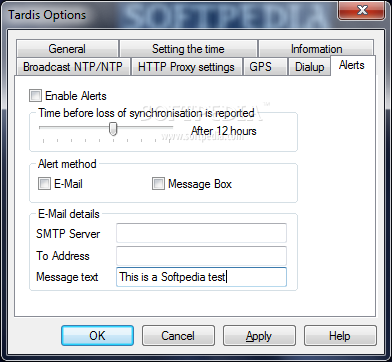Click the 'SMTP Server' label
Image resolution: width=392 pixels, height=362 pixels.
68,234
